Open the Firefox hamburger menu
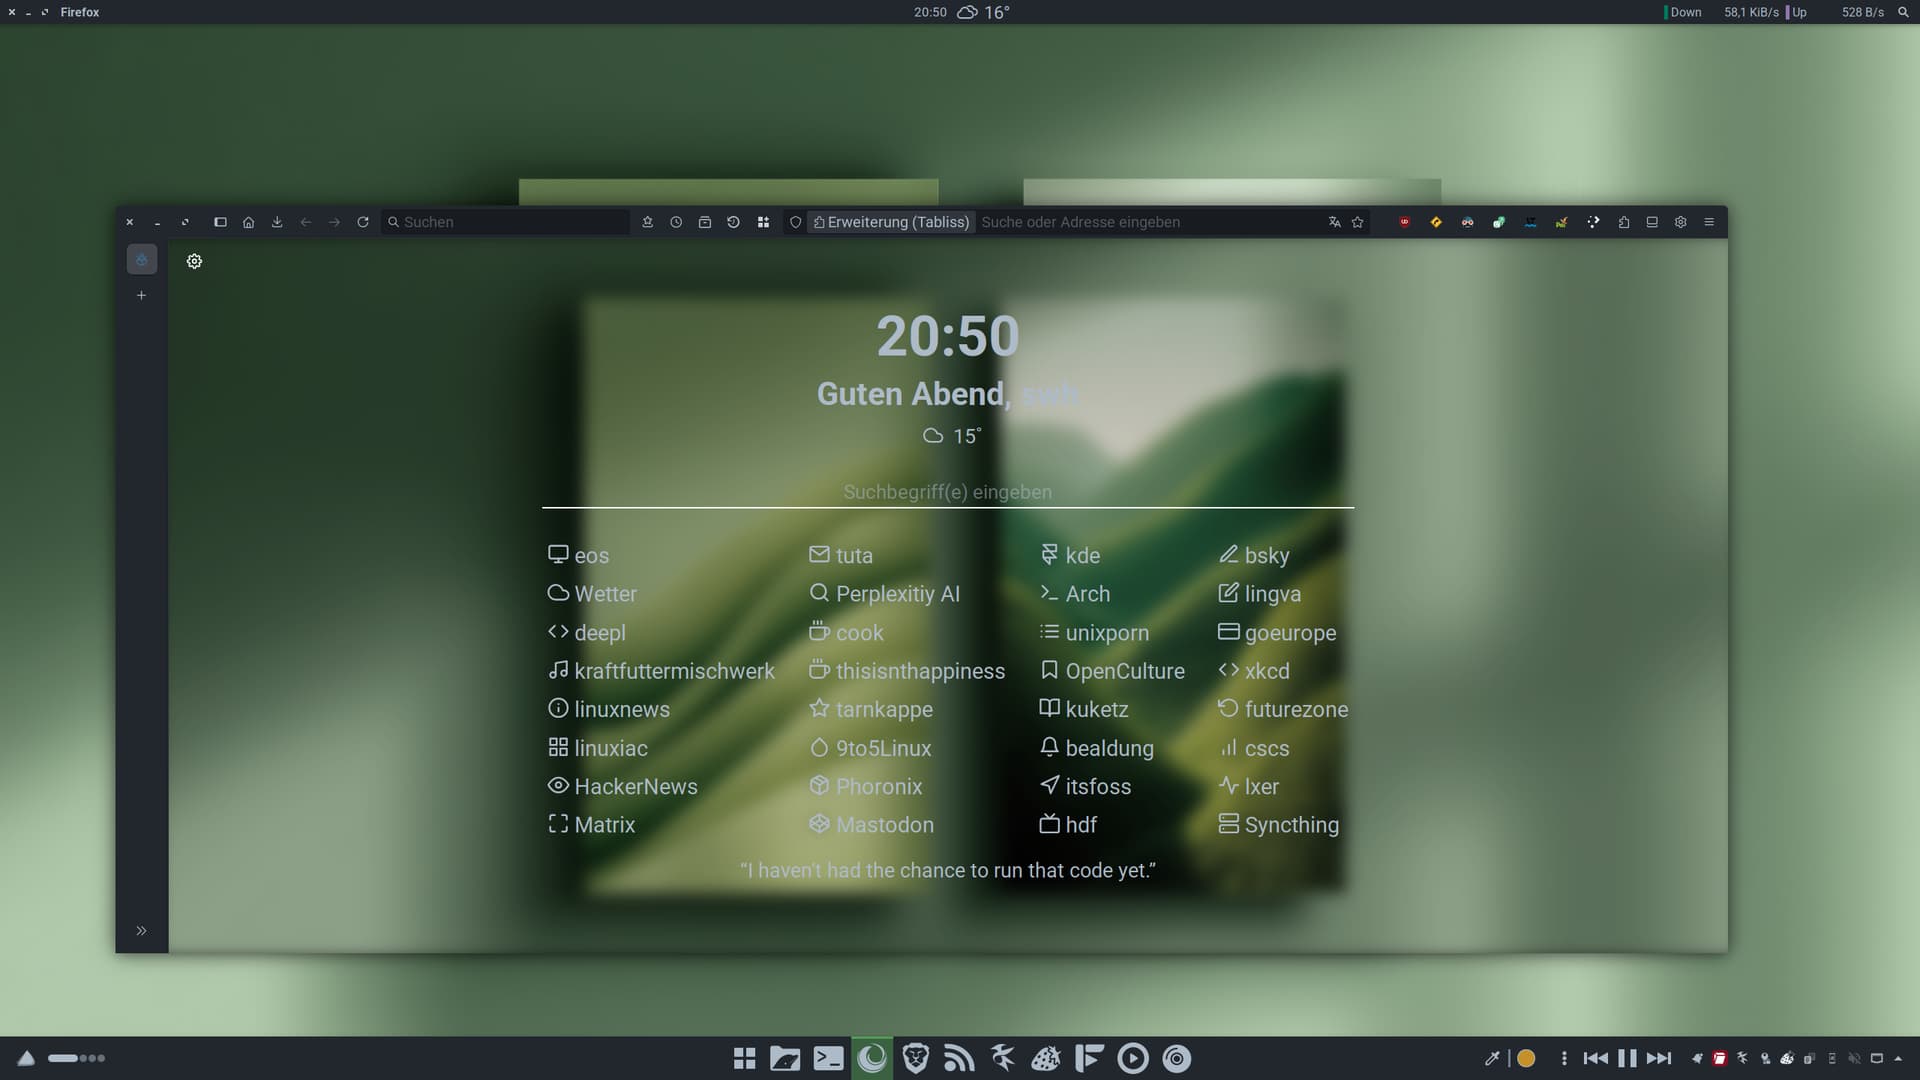 1709,222
